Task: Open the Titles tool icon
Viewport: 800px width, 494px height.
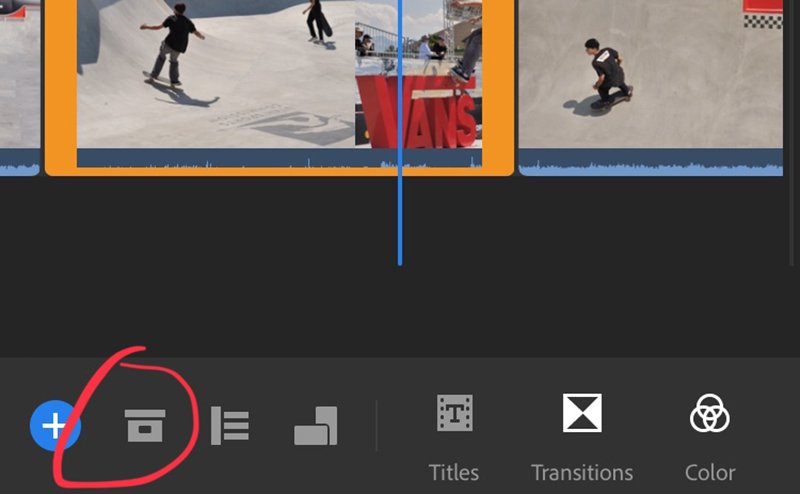Action: [454, 412]
